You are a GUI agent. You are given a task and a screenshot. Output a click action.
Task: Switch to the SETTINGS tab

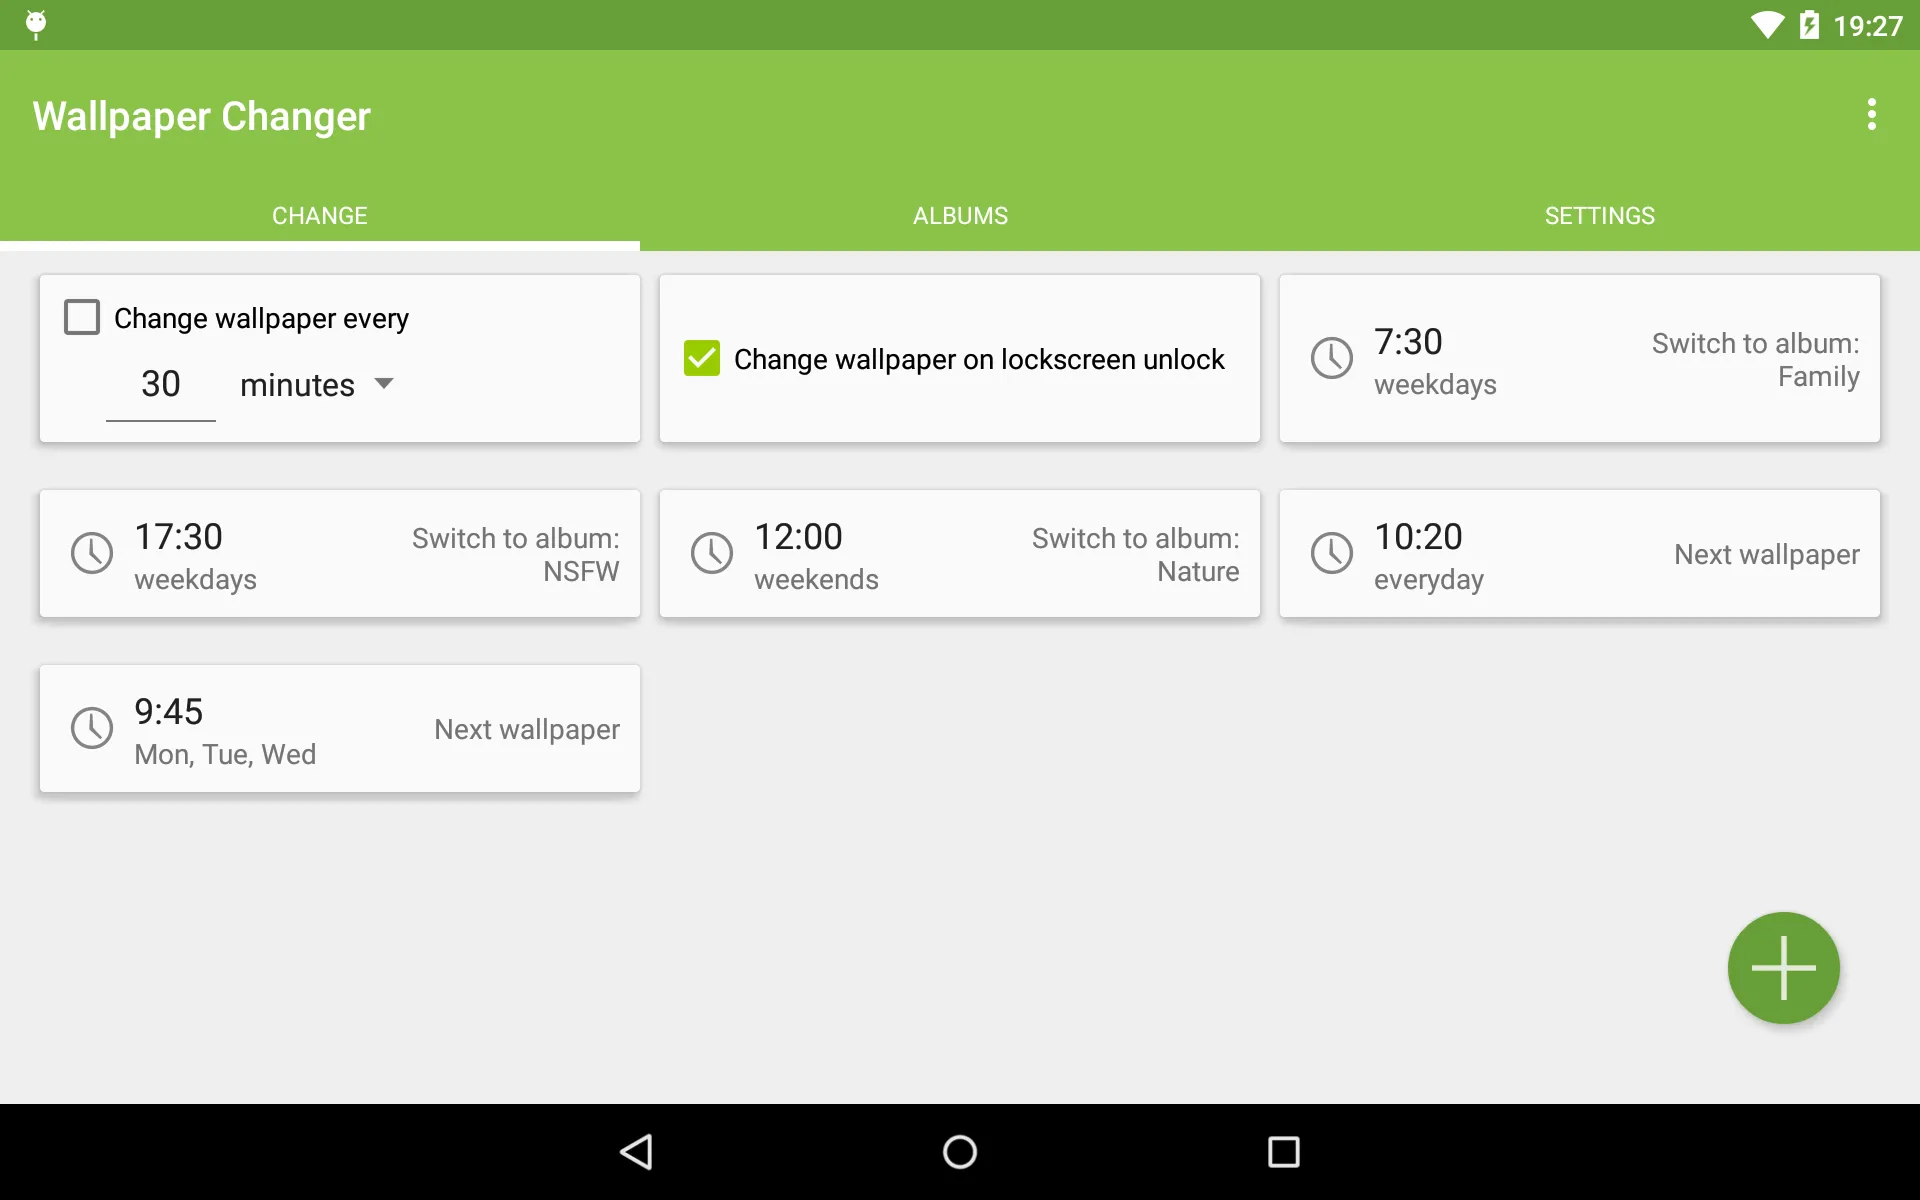click(x=1599, y=216)
